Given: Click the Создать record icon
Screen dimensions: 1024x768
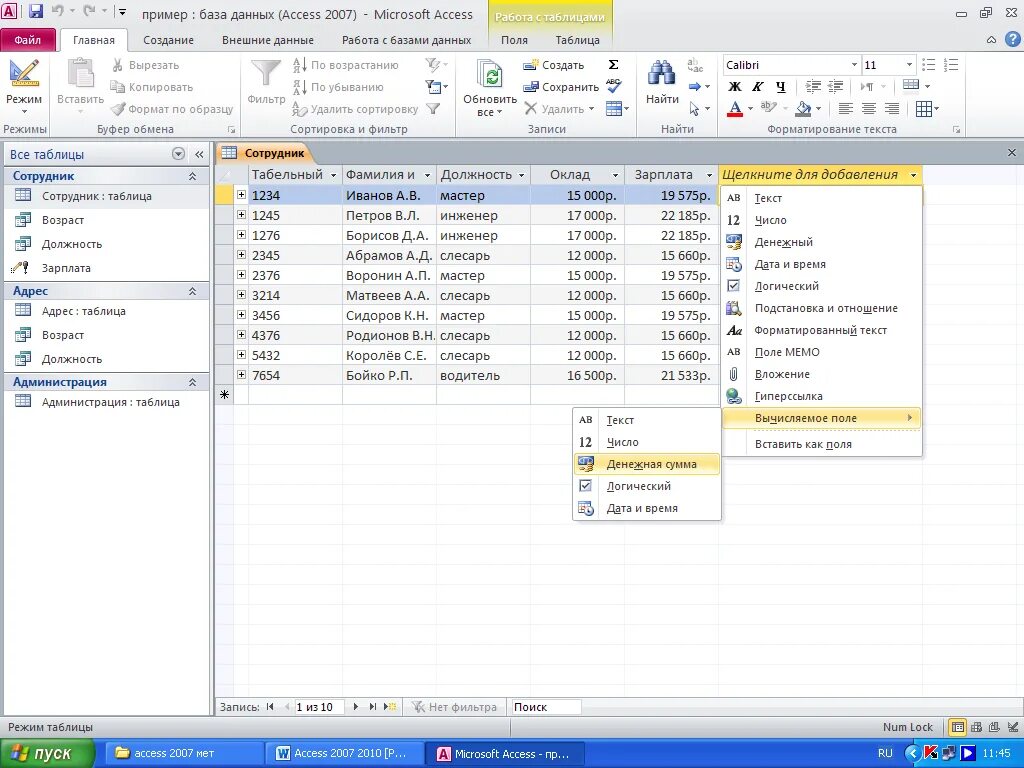Looking at the screenshot, I should coord(531,65).
